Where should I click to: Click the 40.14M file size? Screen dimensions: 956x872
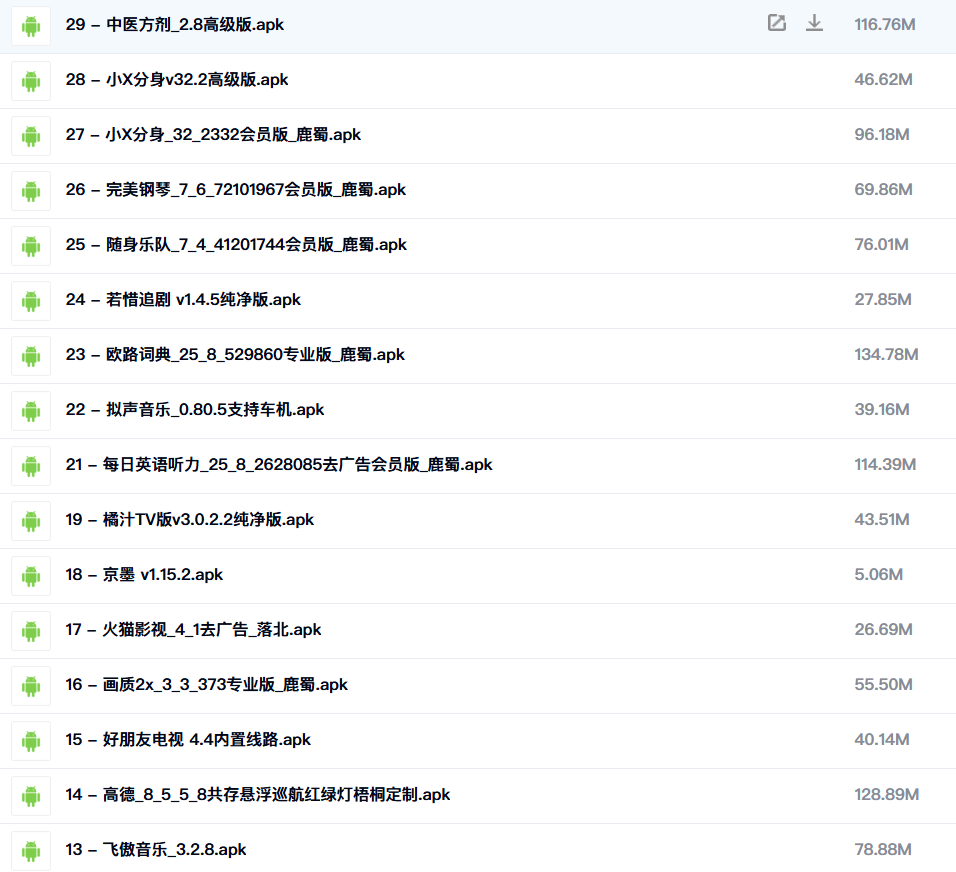coord(882,739)
